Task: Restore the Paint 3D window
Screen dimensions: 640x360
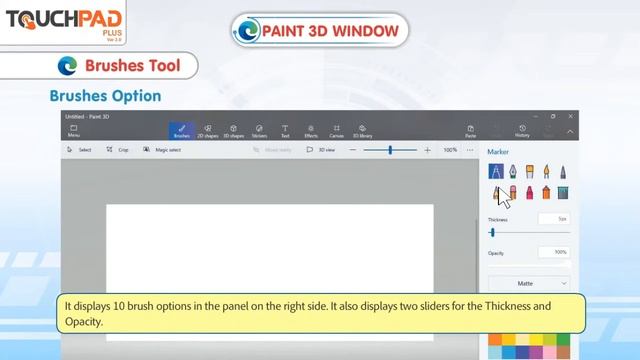Action: point(553,116)
